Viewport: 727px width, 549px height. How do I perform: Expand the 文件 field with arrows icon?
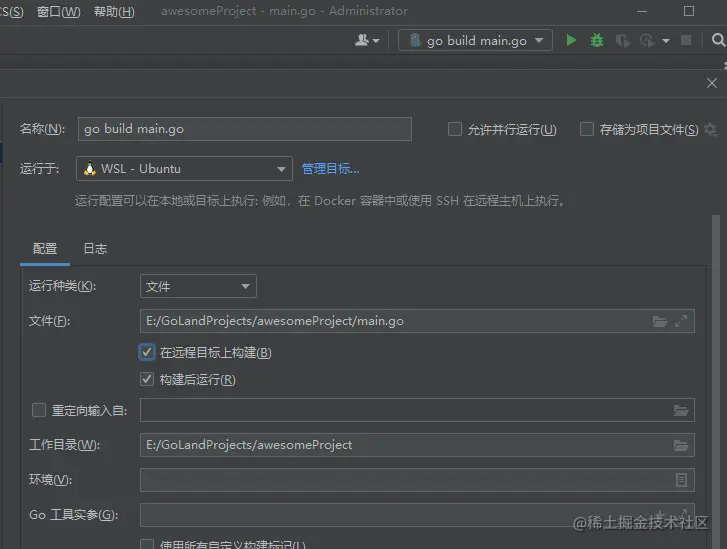(x=681, y=321)
